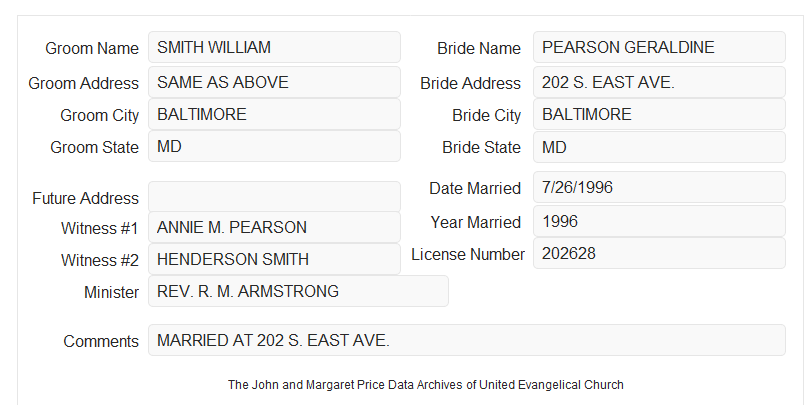Click the Groom Name label
Viewport: 805px width, 405px height.
92,48
